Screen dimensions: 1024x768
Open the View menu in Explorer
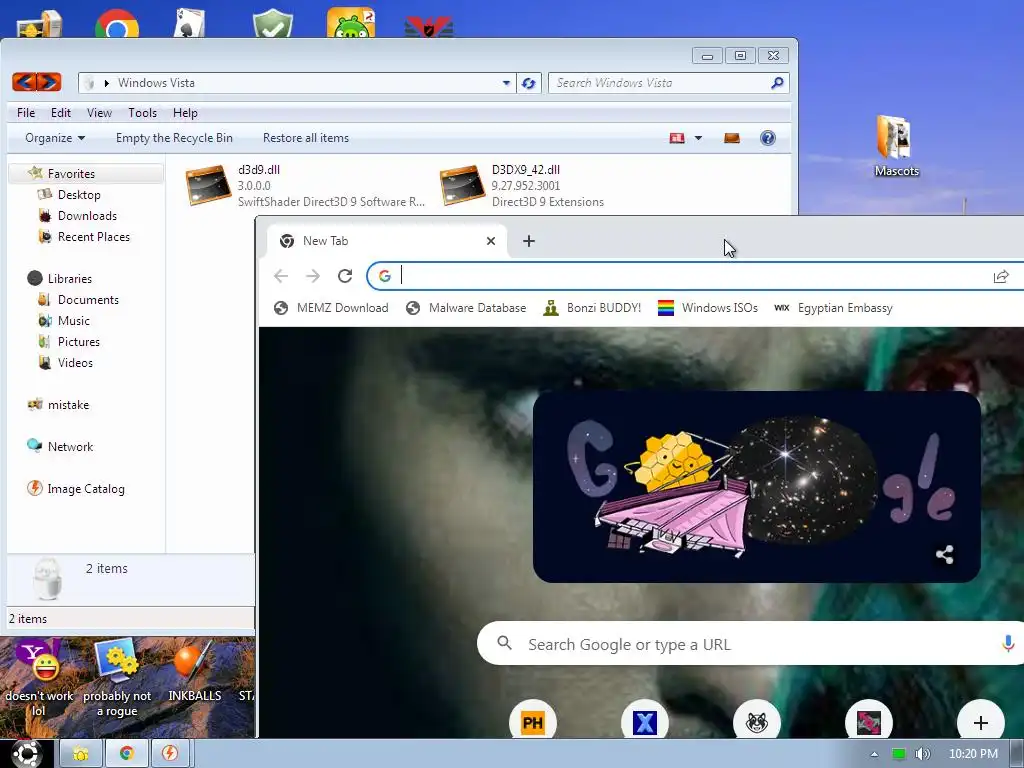(99, 112)
